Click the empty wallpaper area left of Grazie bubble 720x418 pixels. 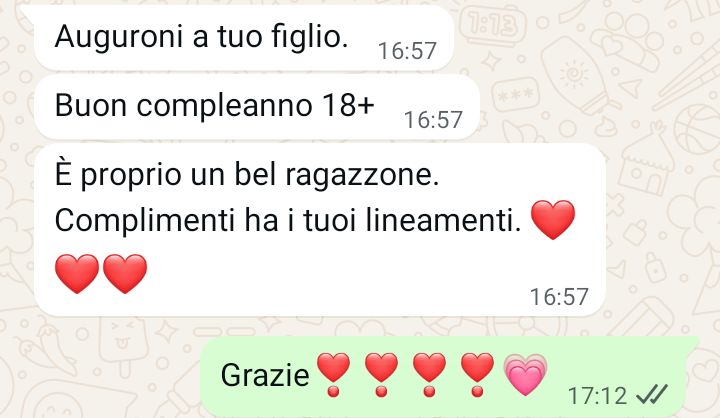point(99,374)
